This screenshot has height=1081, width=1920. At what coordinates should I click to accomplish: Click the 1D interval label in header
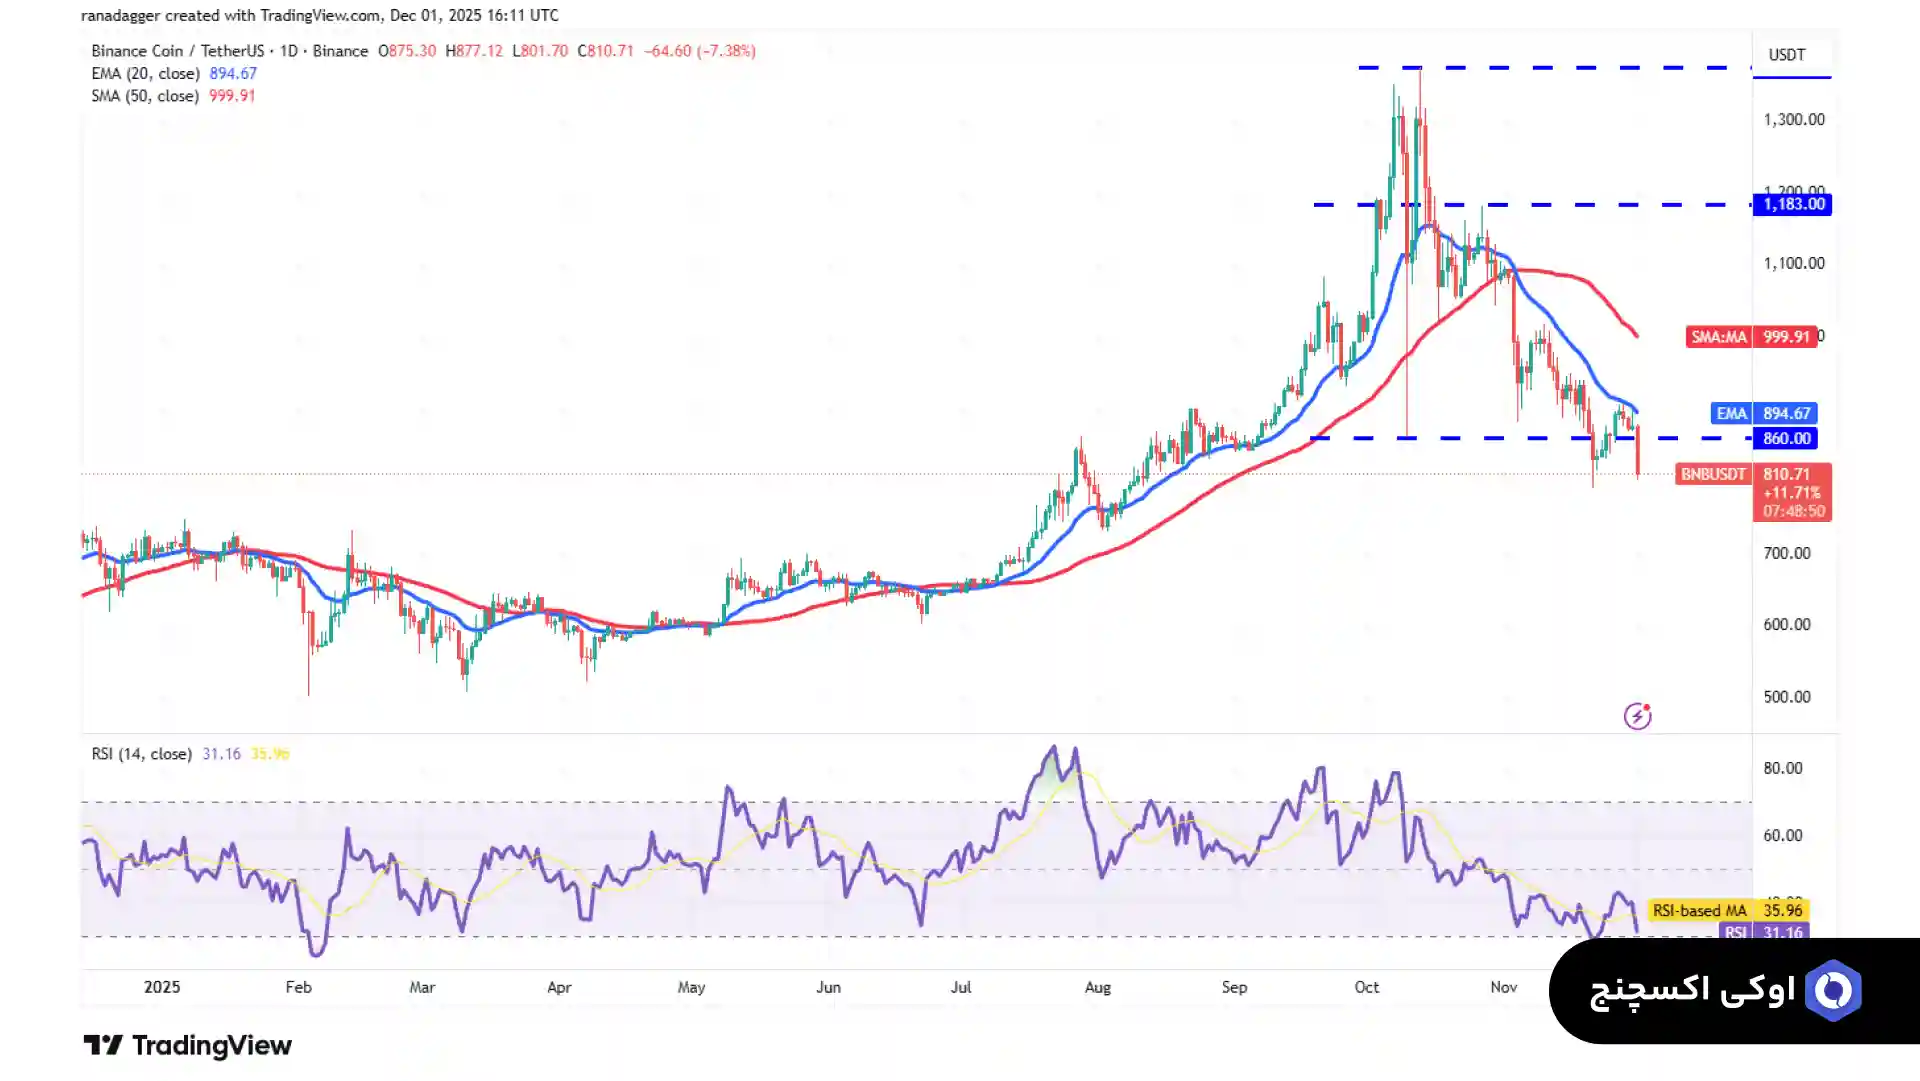click(289, 51)
